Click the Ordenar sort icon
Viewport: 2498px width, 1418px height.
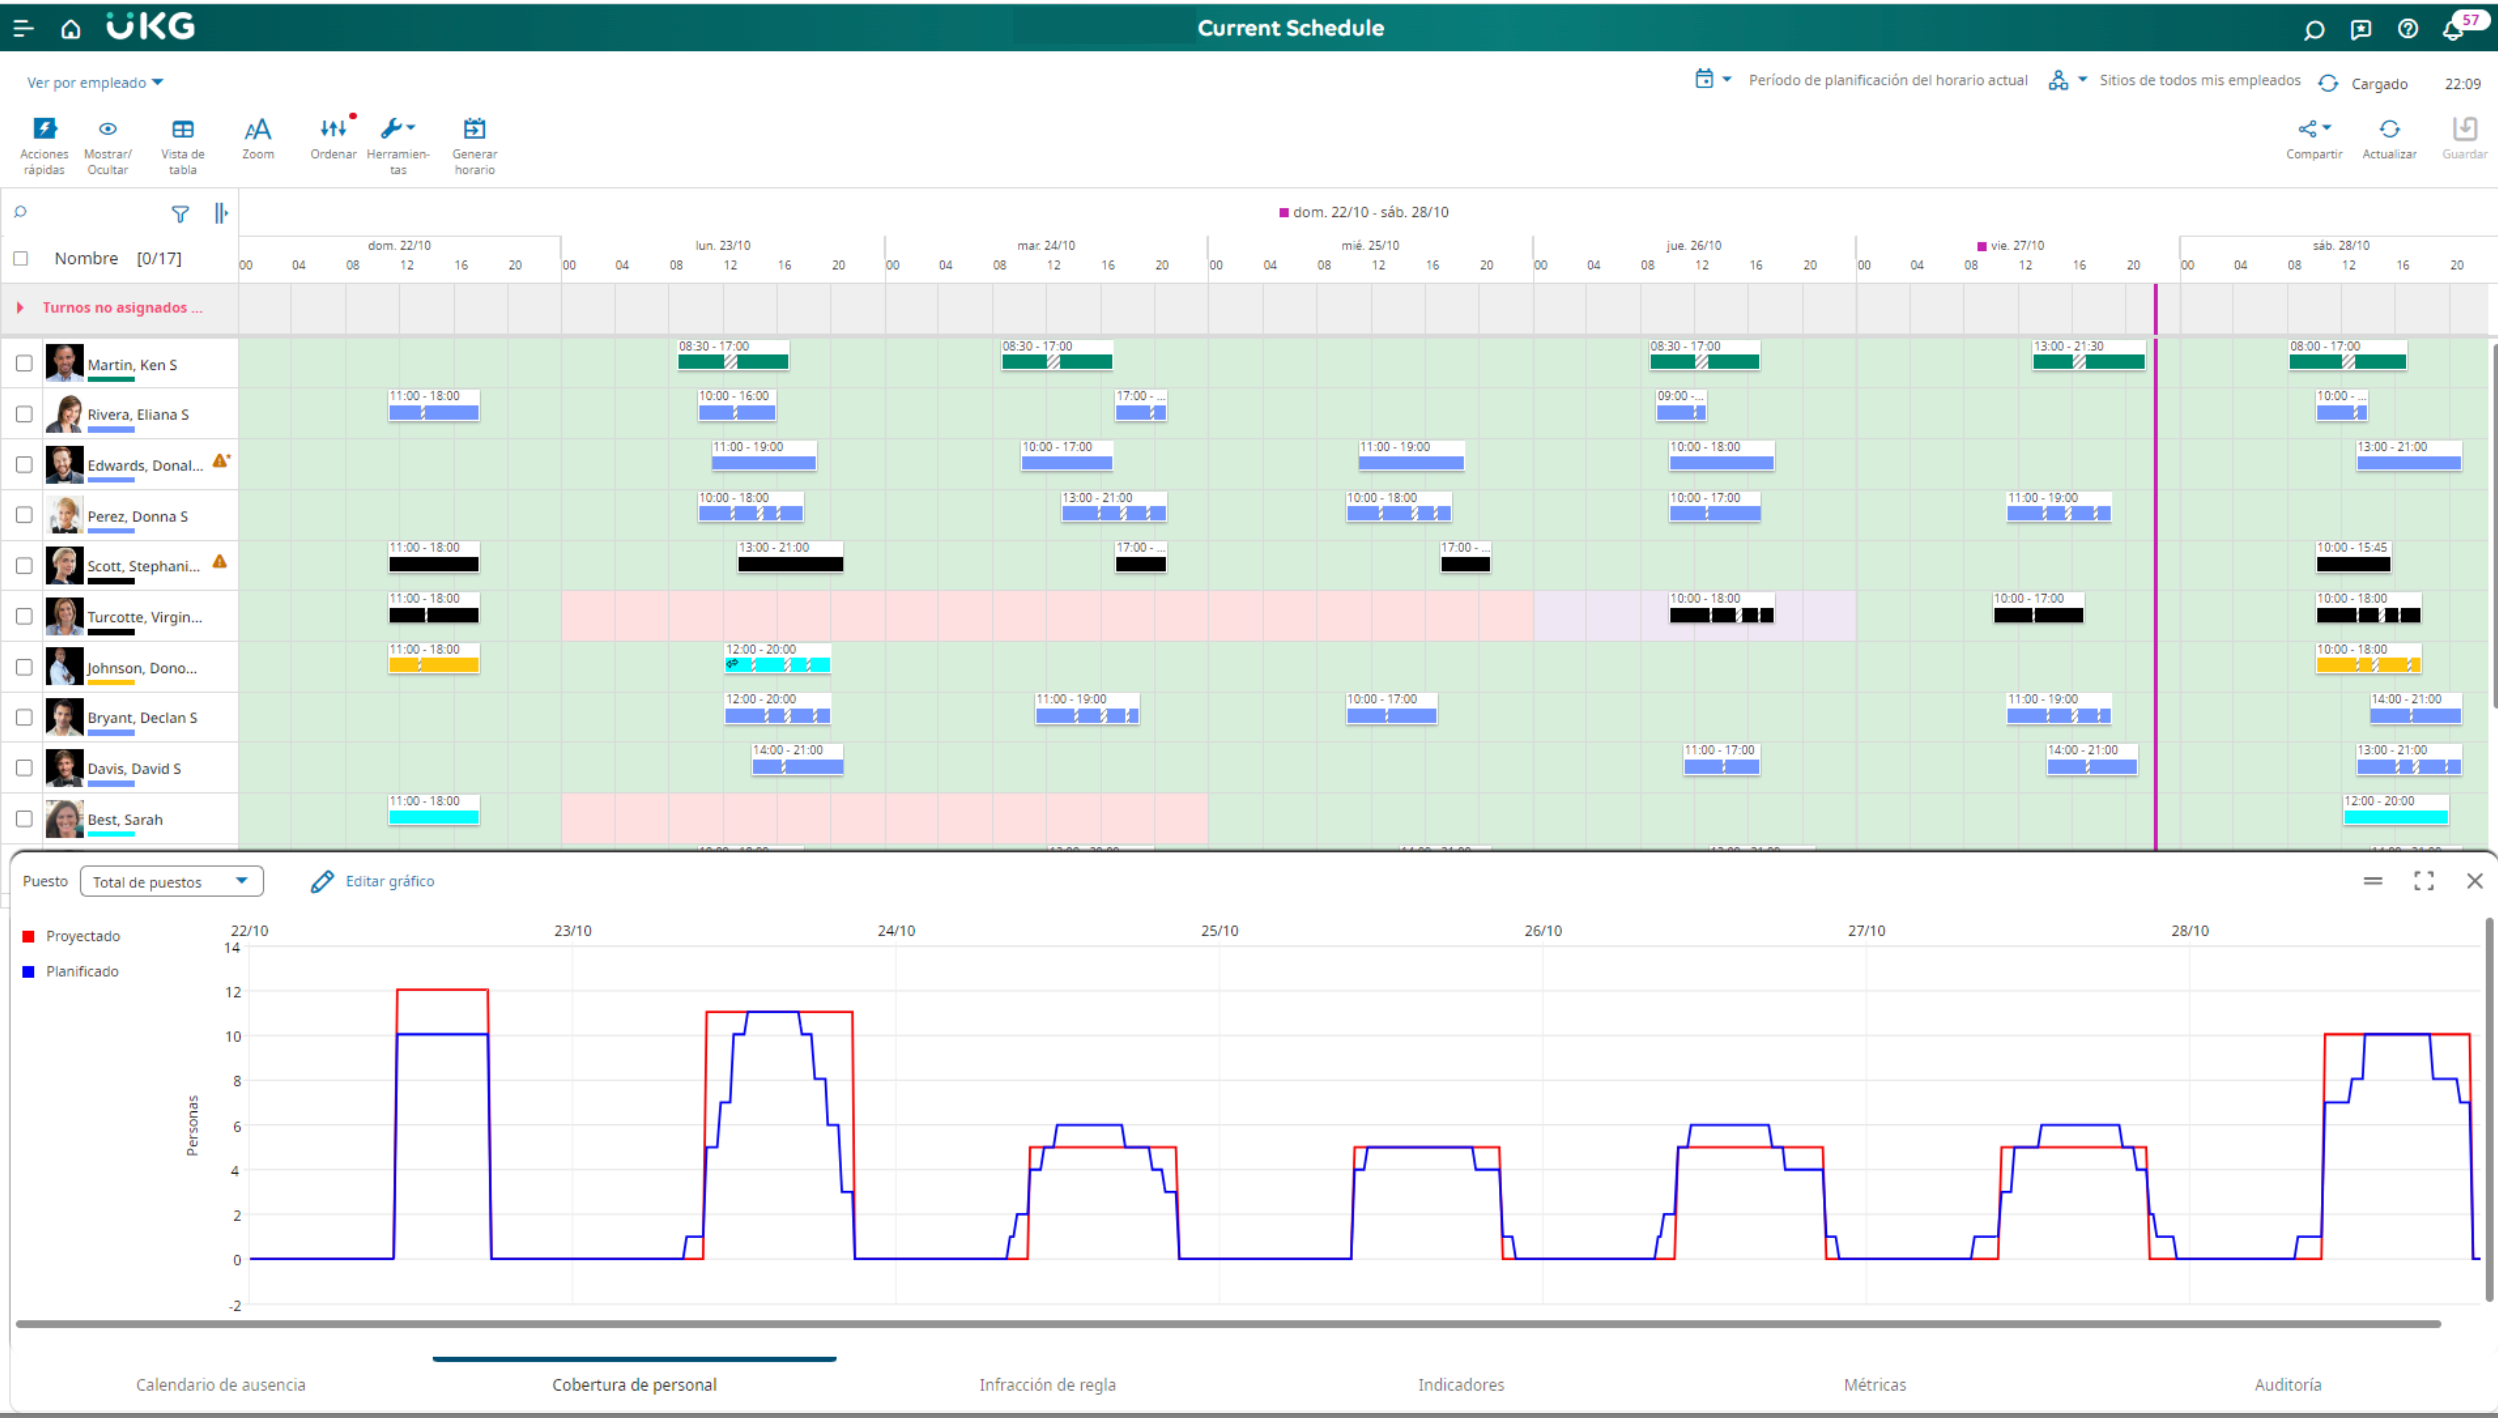coord(333,130)
